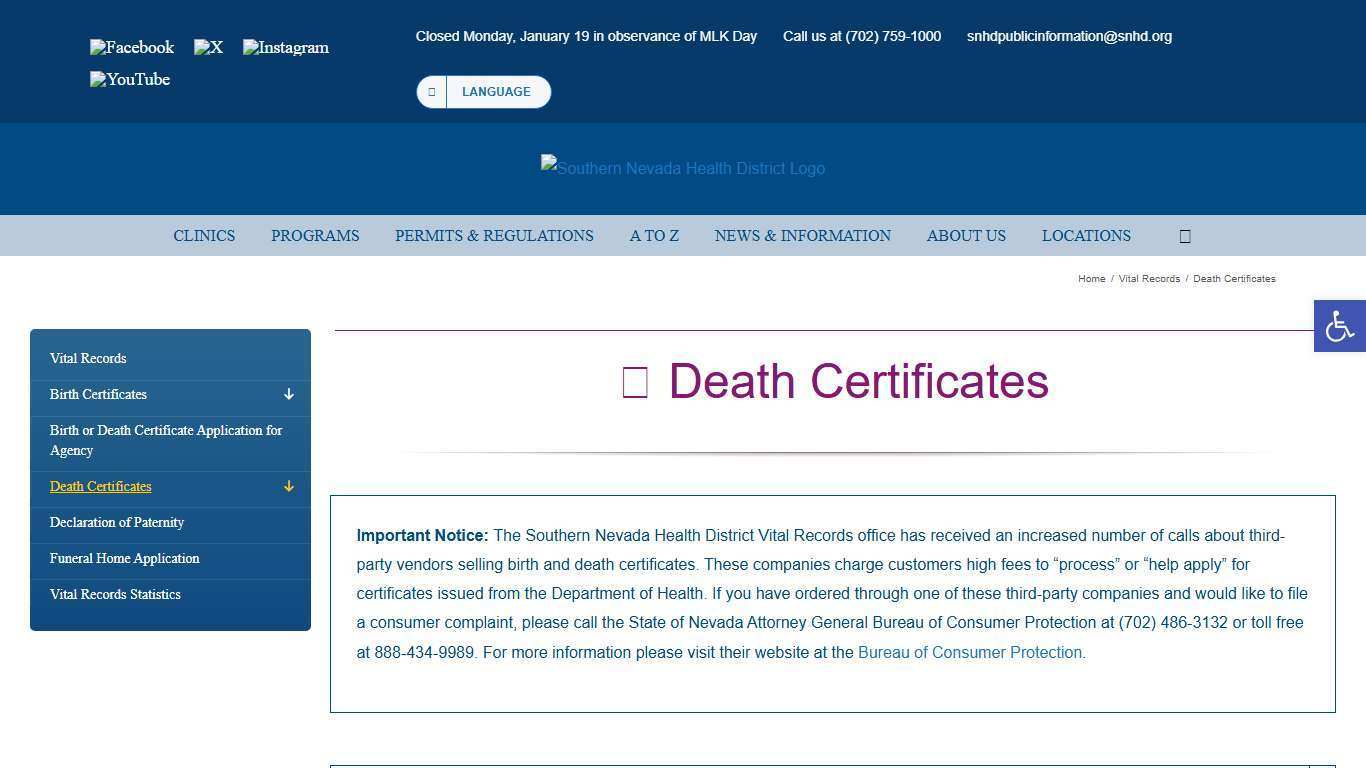Expand the Birth Certificates sidebar section
This screenshot has height=768, width=1366.
click(x=288, y=394)
